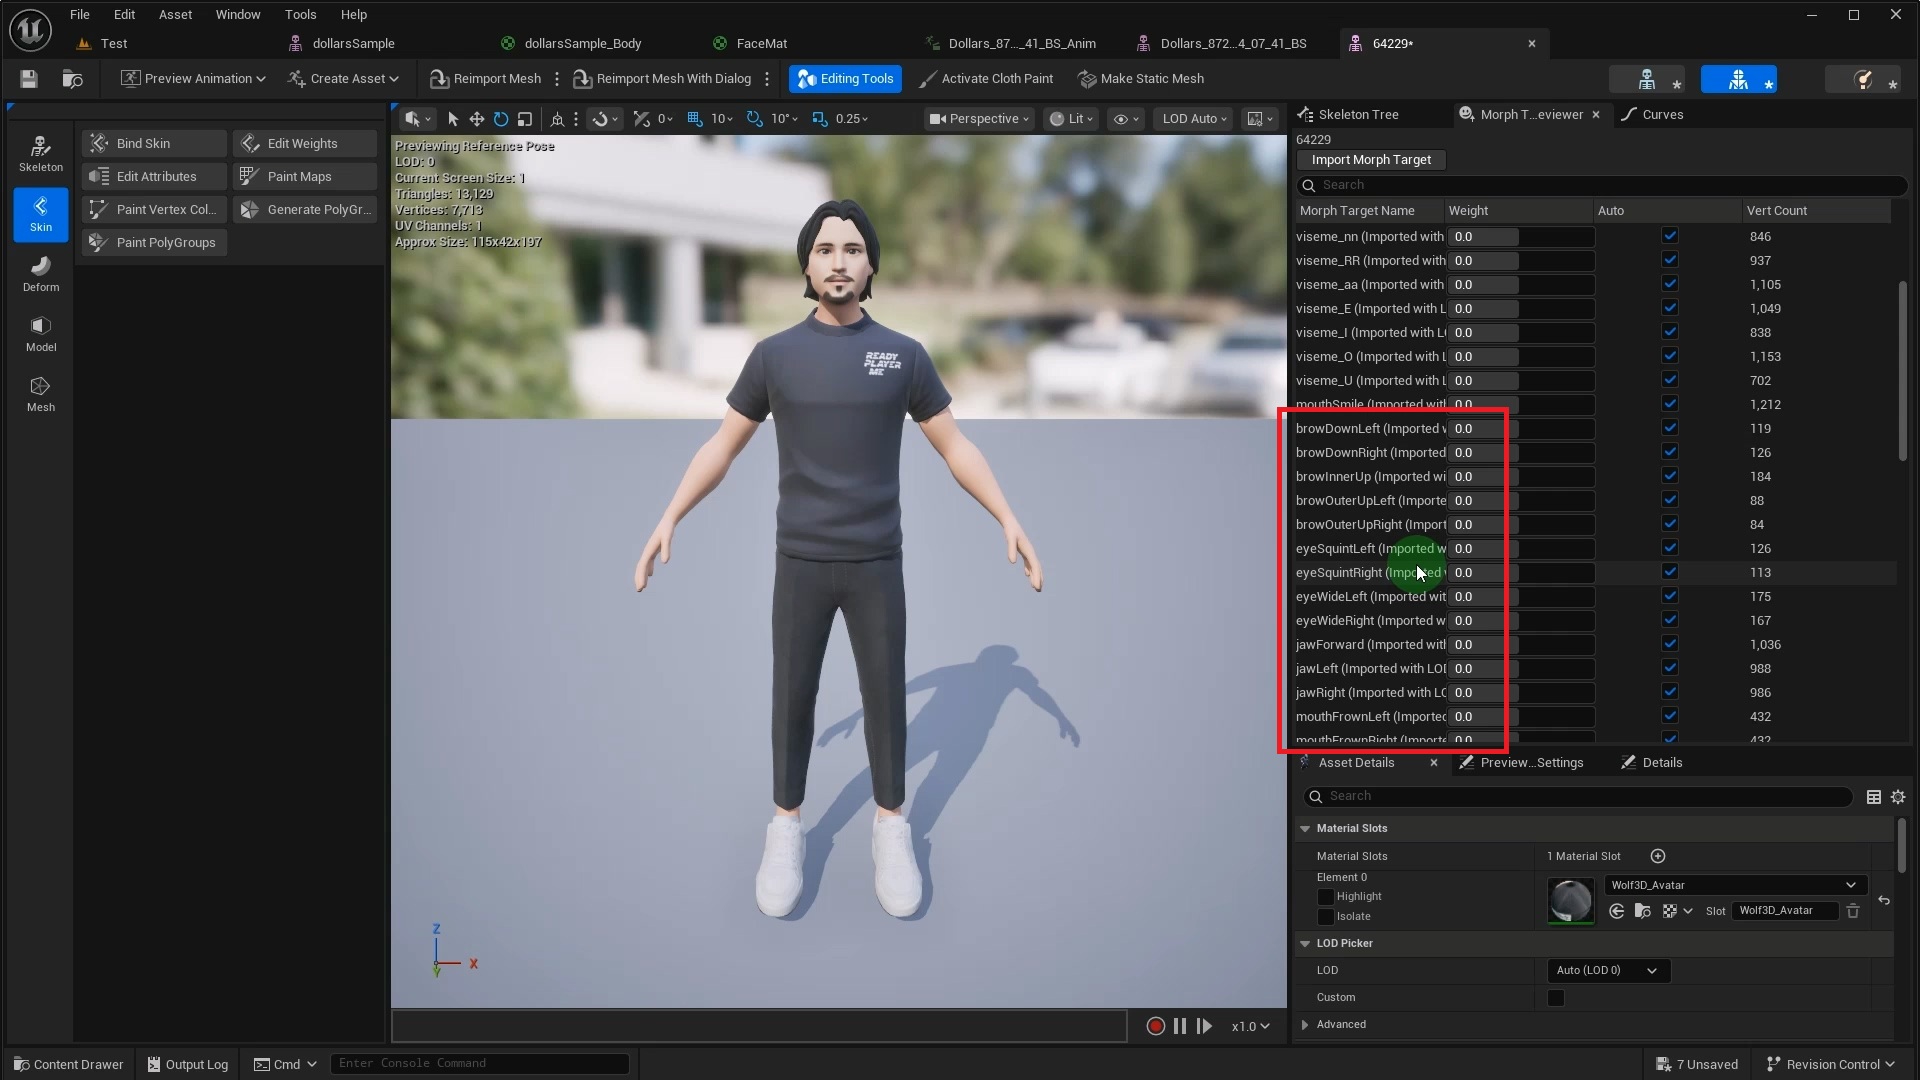Toggle the Auto checkbox for viseme_RR
The image size is (1920, 1080).
1670,259
